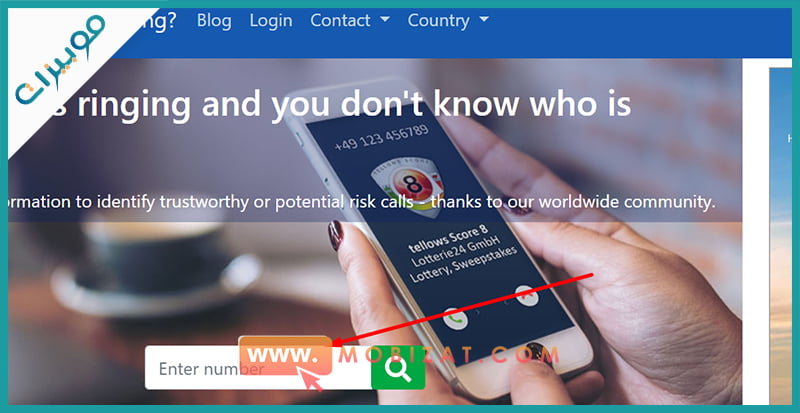This screenshot has height=413, width=800.
Task: Open the Blog link in the navbar
Action: (214, 20)
